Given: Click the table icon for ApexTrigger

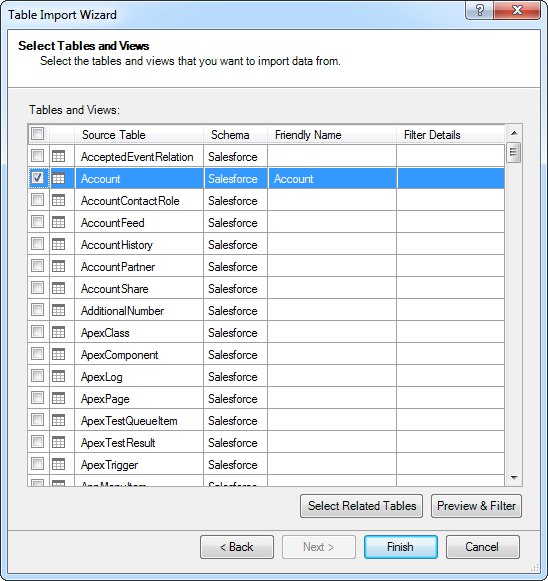Looking at the screenshot, I should point(59,464).
